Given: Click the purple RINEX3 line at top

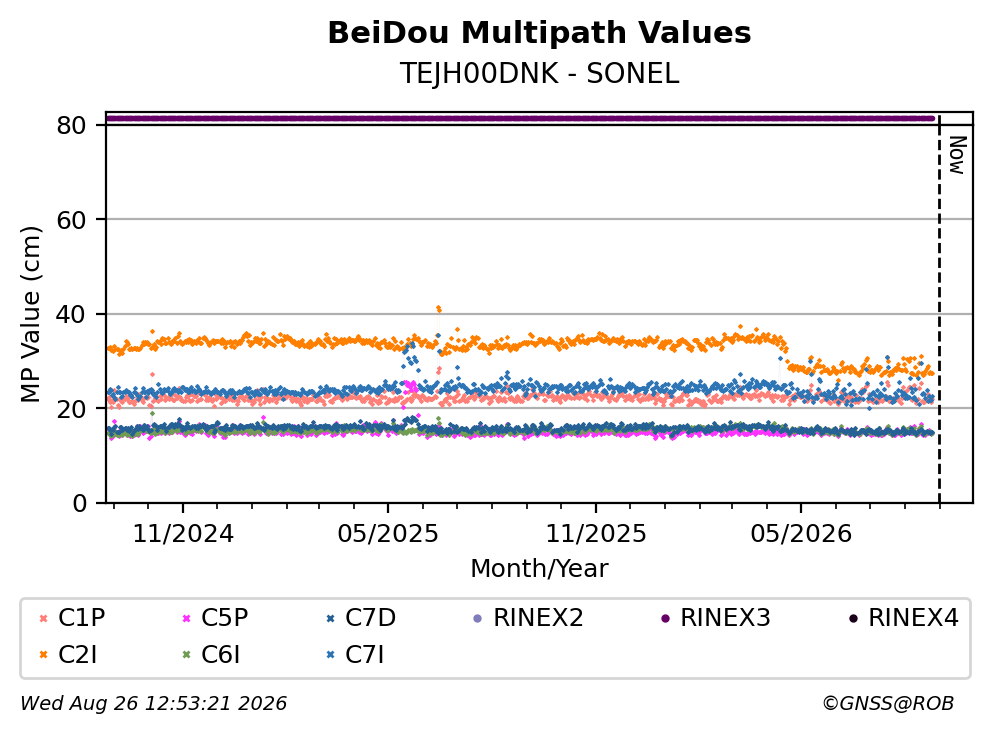Looking at the screenshot, I should 521,118.
